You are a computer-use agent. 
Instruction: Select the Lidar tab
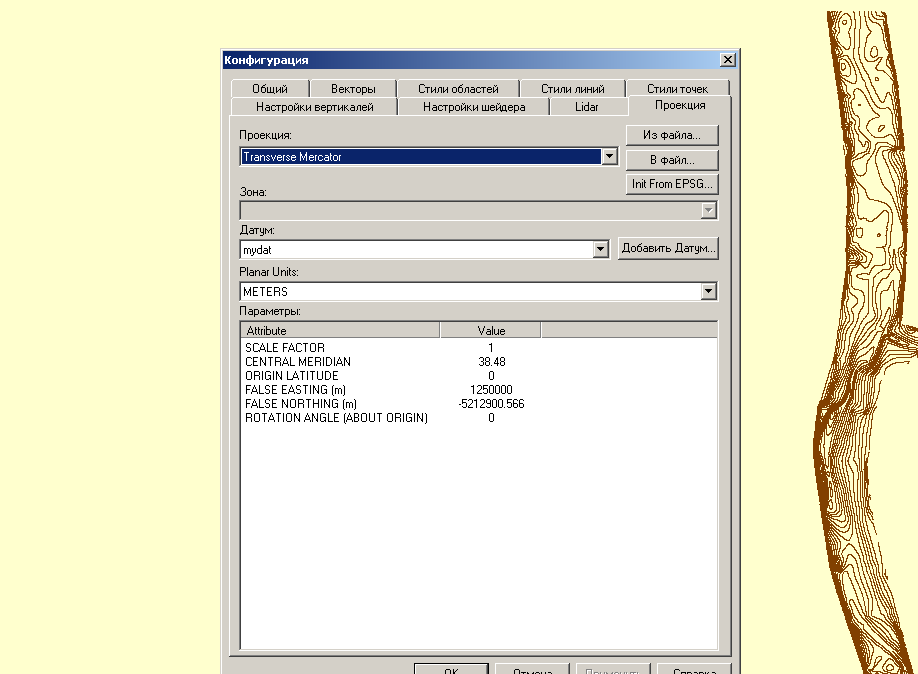pyautogui.click(x=587, y=107)
